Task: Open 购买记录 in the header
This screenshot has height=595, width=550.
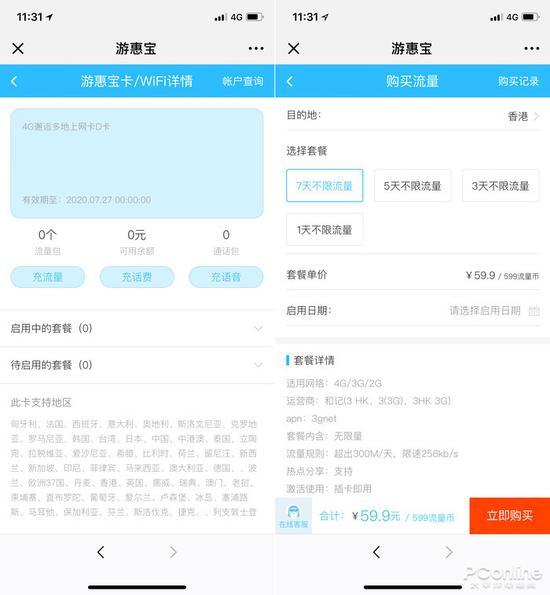Action: 518,81
